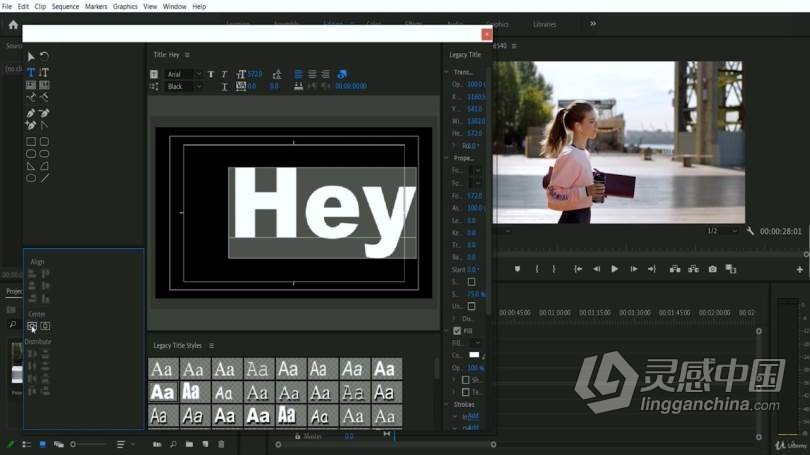This screenshot has width=810, height=455.
Task: Click the Lift button in Program Monitor
Action: coord(675,269)
